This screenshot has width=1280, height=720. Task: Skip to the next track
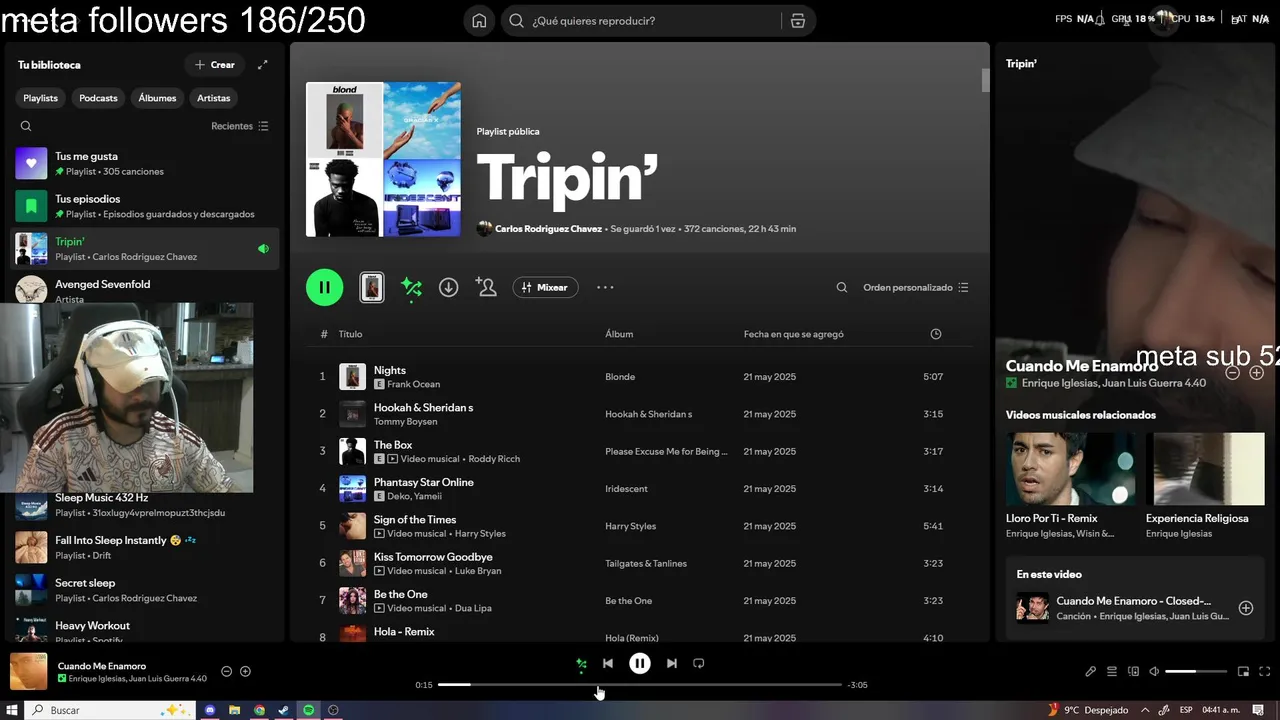(x=672, y=663)
